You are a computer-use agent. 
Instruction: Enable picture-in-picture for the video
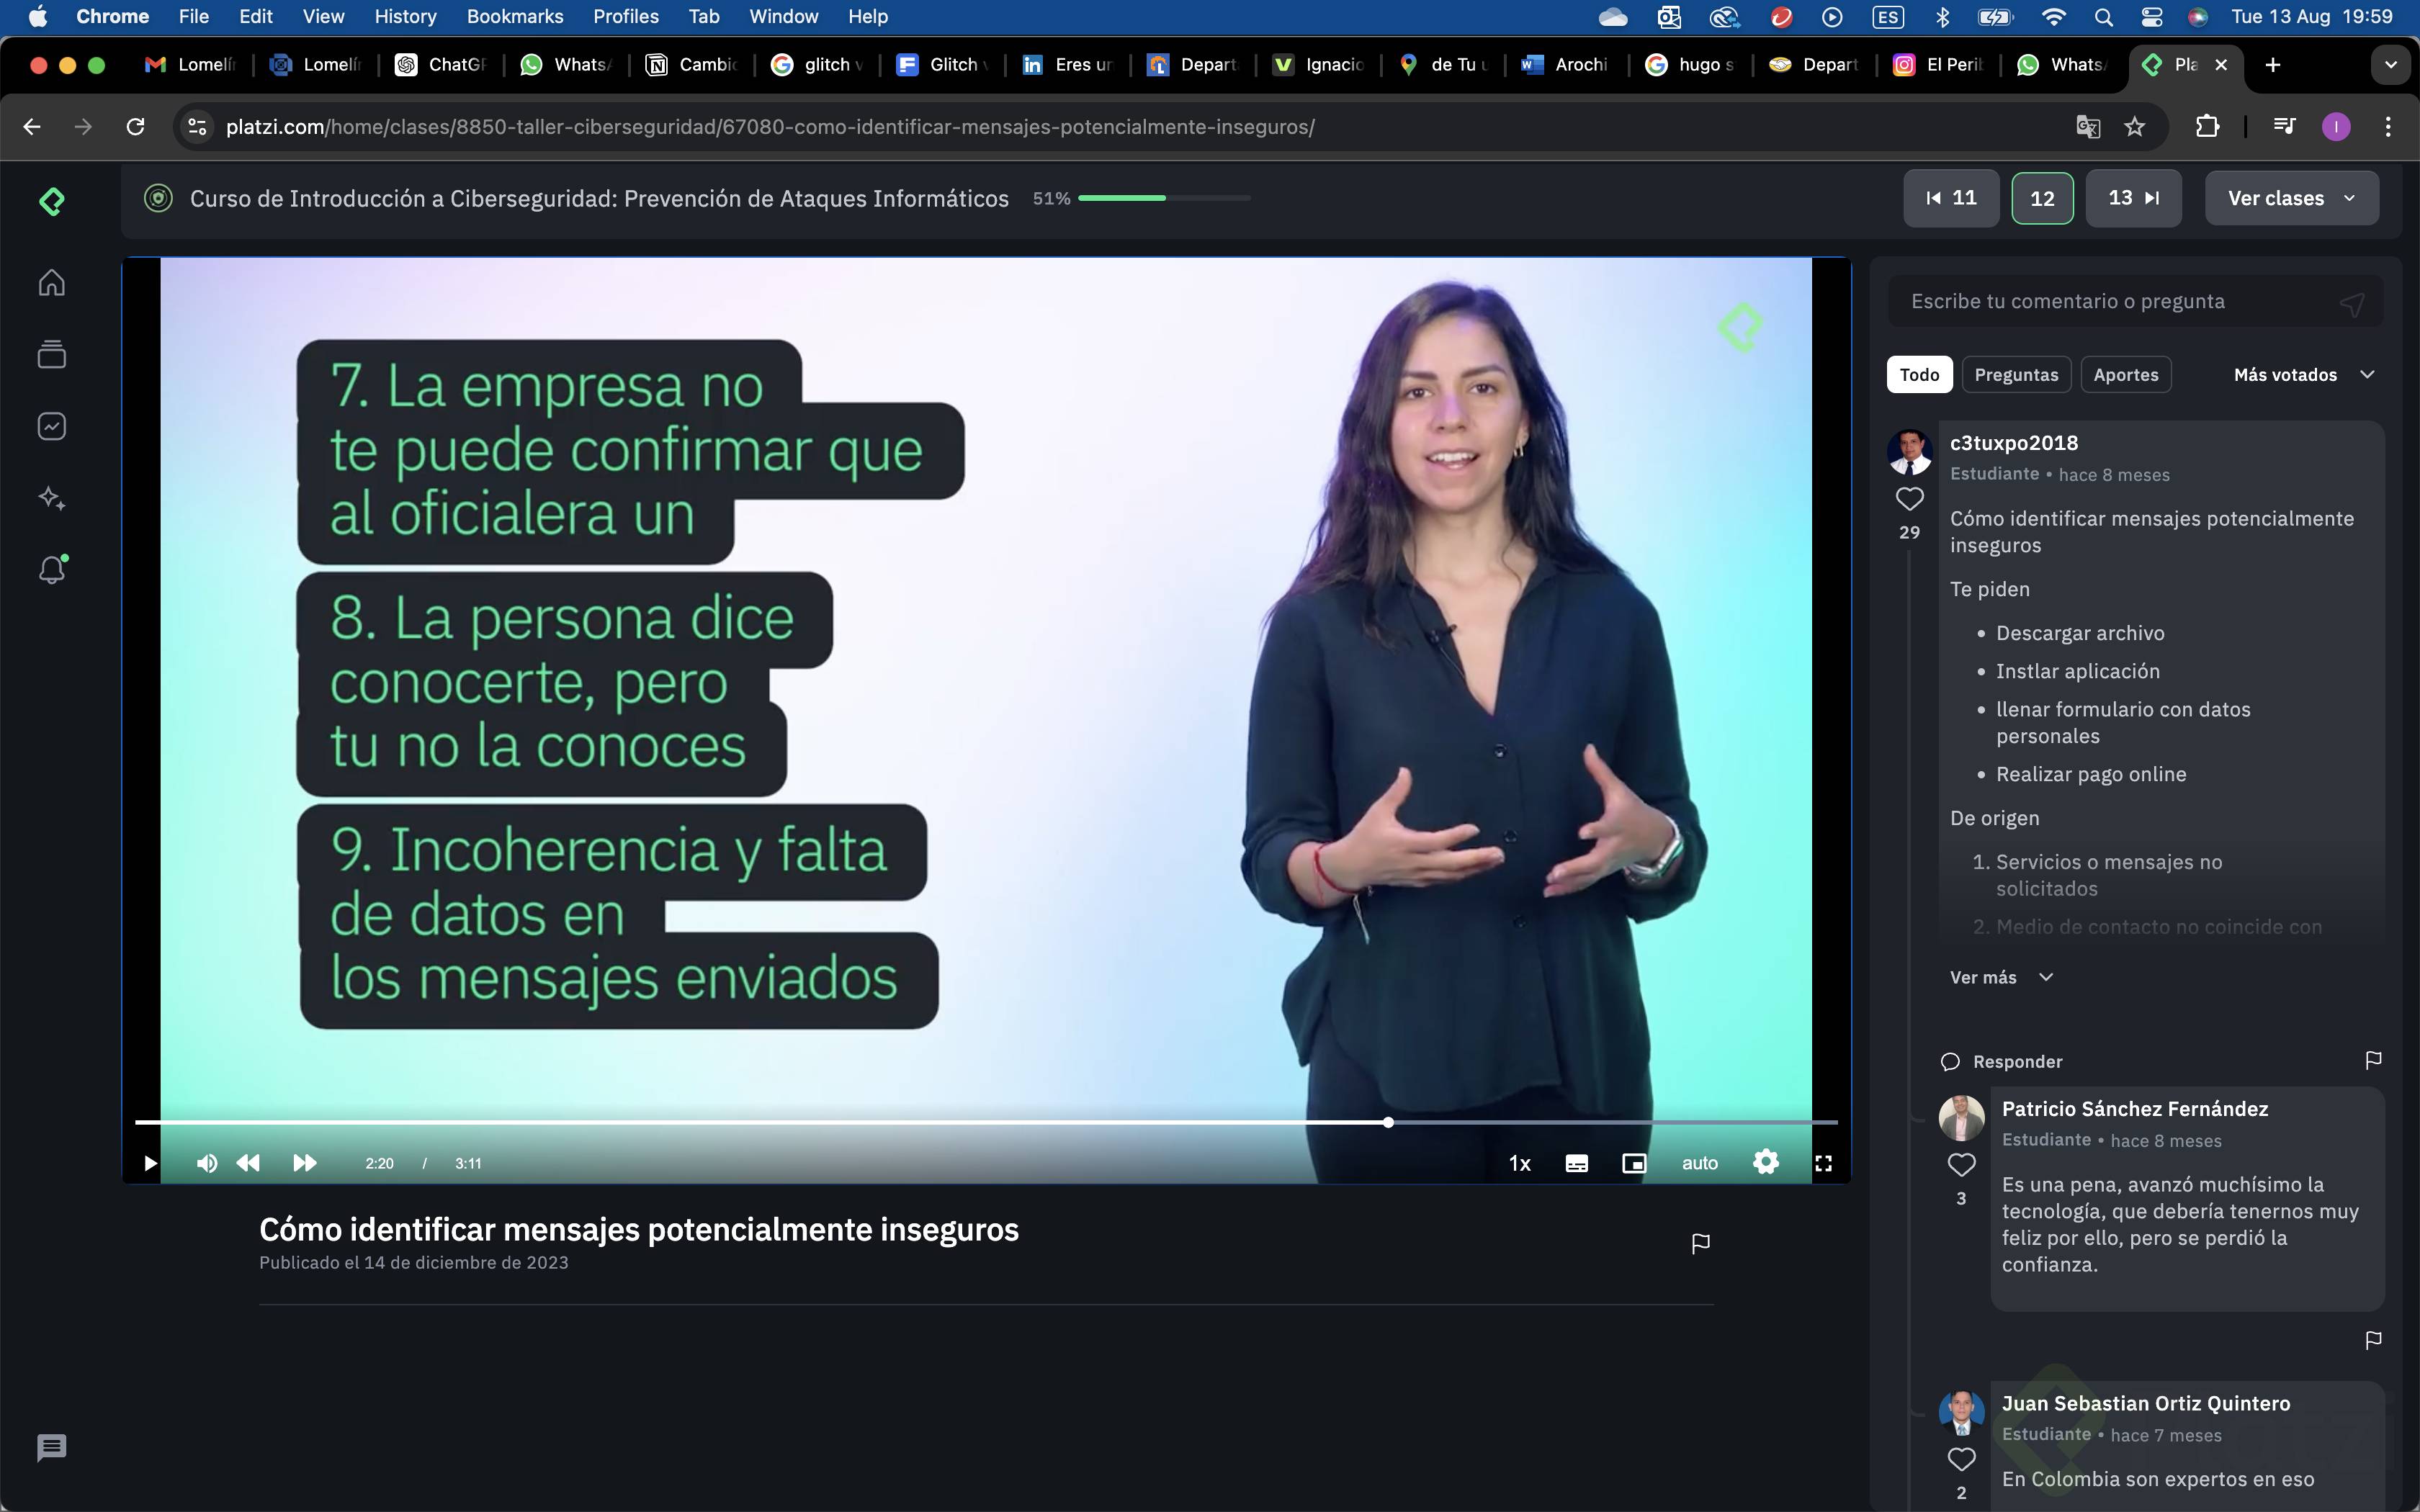pos(1633,1163)
